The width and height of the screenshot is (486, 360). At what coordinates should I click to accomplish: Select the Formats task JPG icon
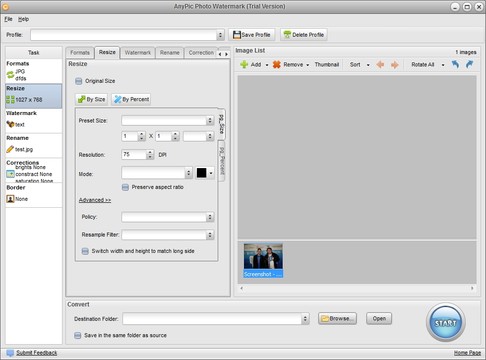pos(10,75)
